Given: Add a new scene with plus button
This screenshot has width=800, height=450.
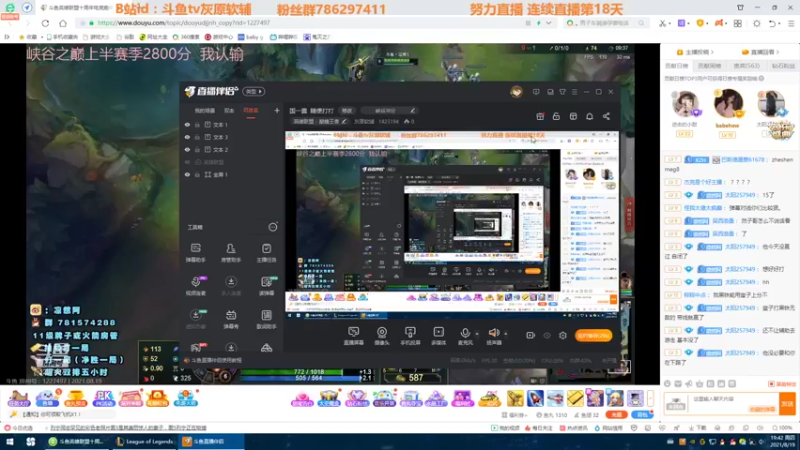Looking at the screenshot, I should point(277,110).
